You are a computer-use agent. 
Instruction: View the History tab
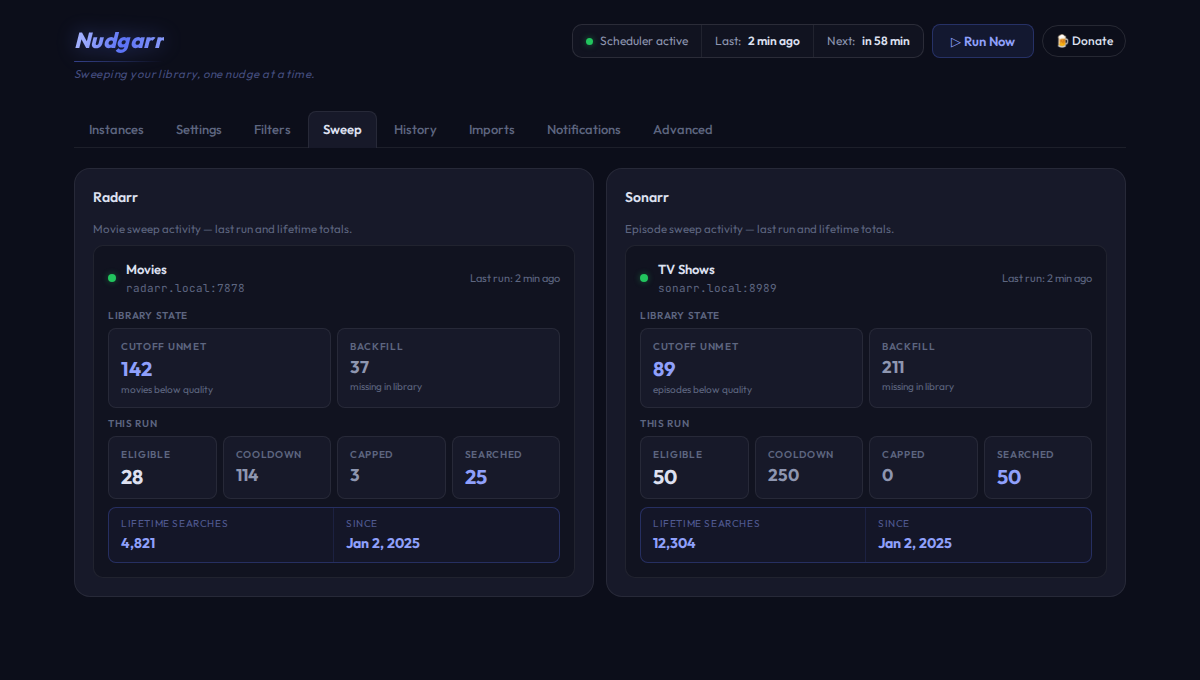point(415,130)
